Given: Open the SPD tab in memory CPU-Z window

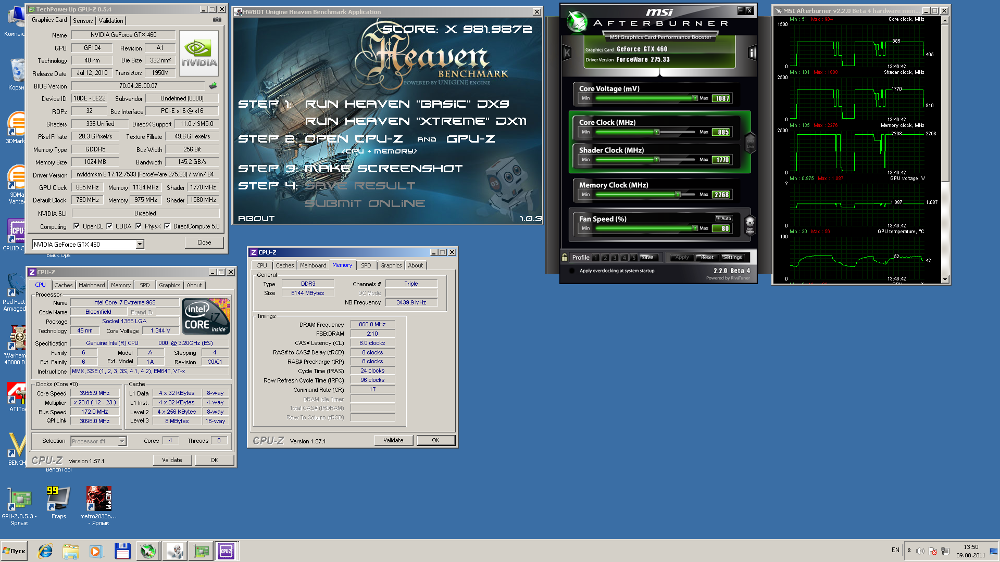Looking at the screenshot, I should [365, 265].
